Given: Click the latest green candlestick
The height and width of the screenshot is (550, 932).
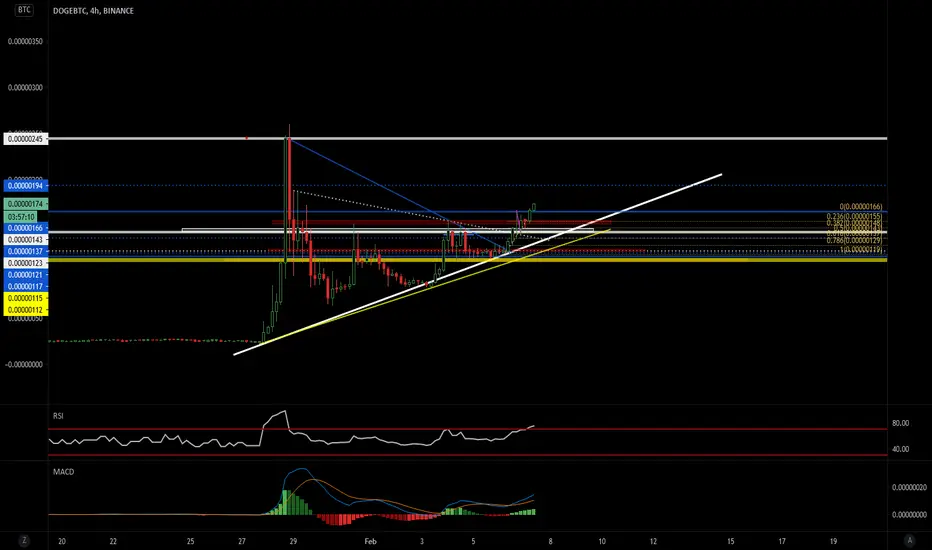Looking at the screenshot, I should 533,208.
